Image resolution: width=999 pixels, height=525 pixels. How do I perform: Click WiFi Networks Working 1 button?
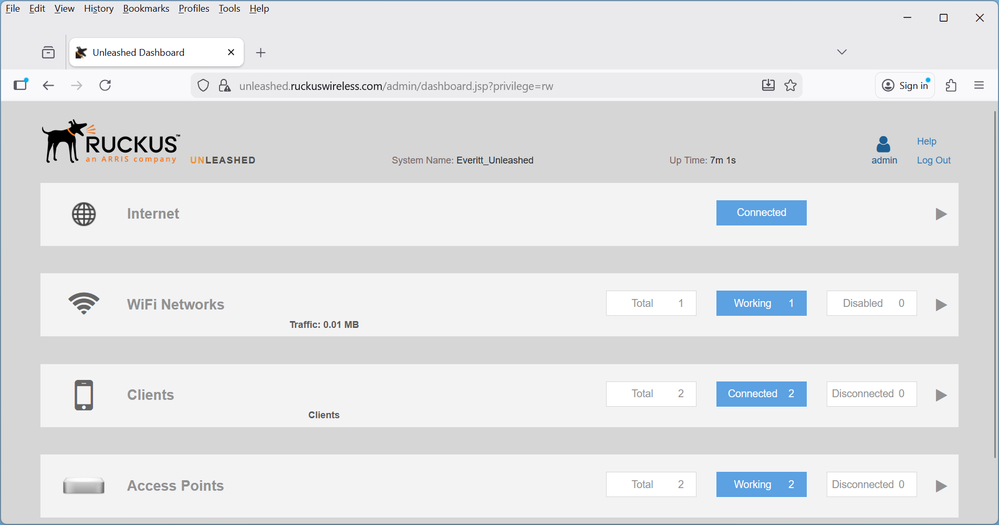[x=761, y=303]
